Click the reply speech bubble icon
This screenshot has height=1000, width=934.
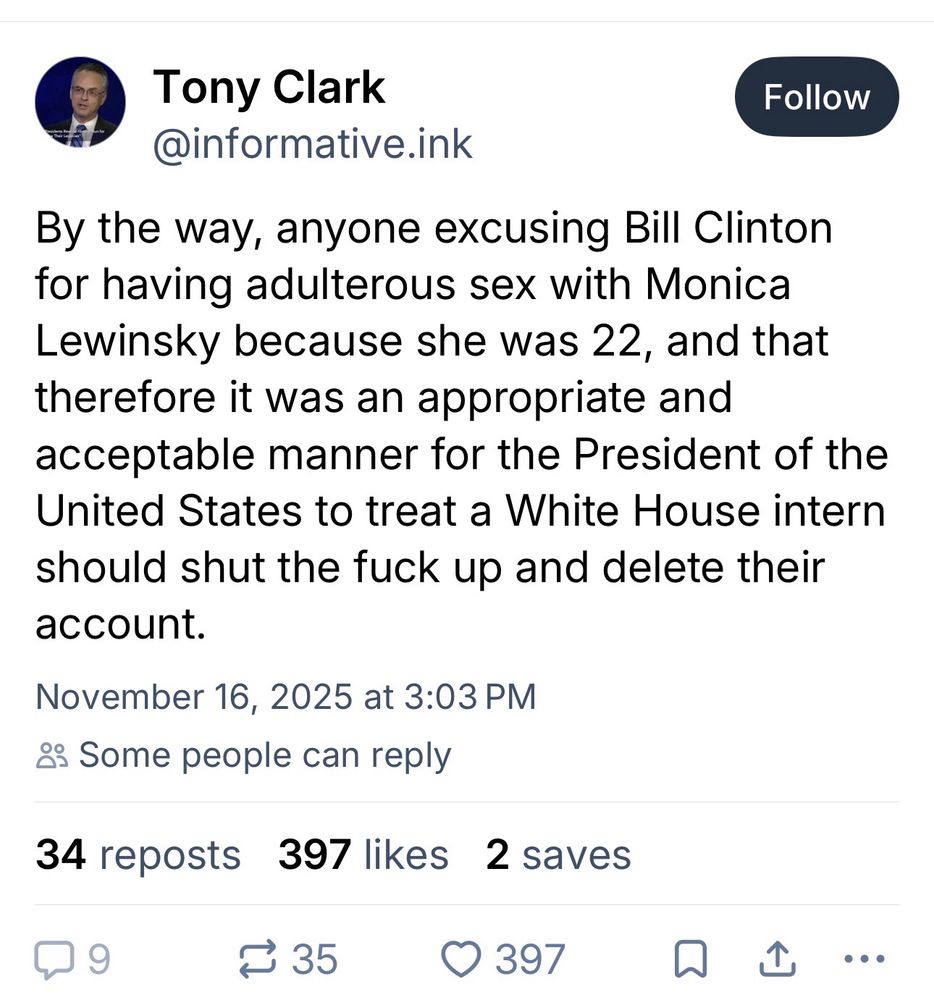(54, 959)
